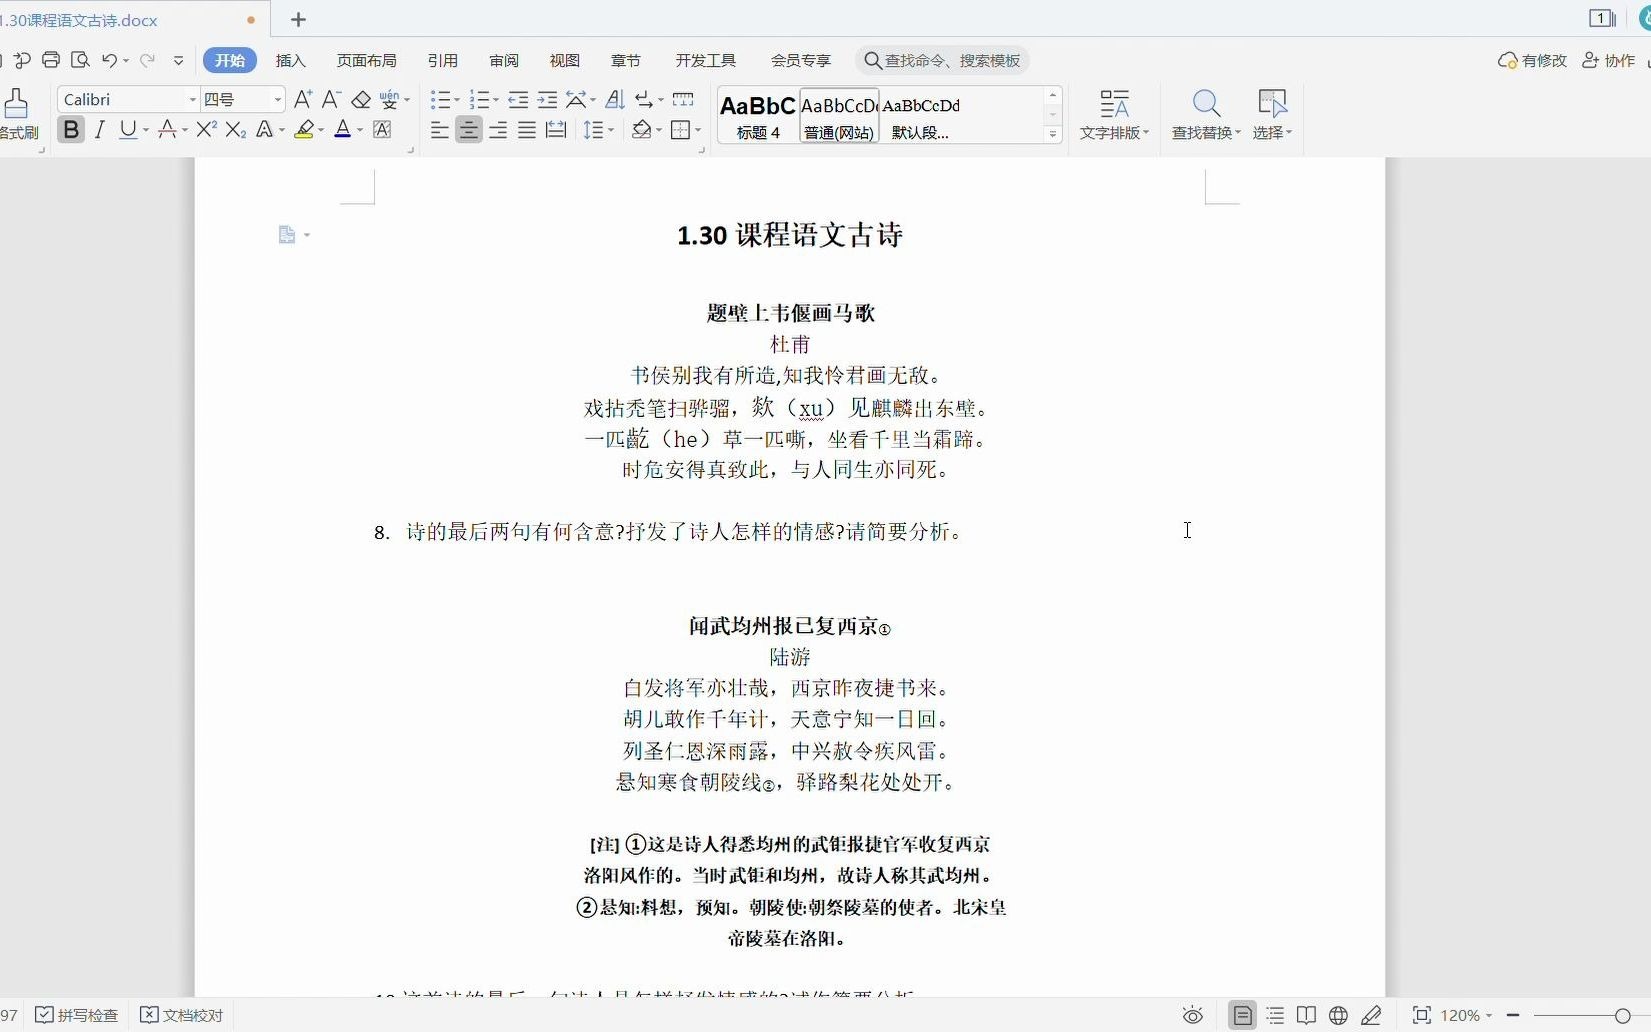Apply superscript formatting
The image size is (1651, 1032).
(205, 129)
